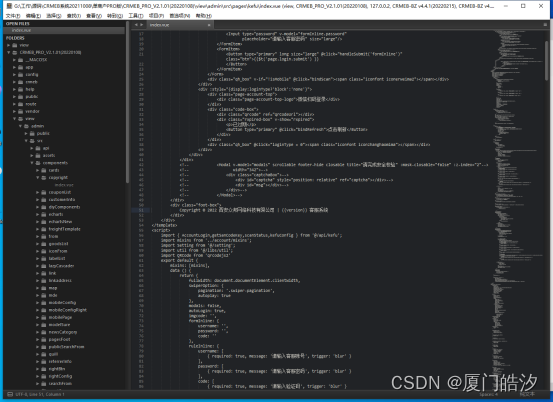Click the echarts folder icon

click(x=44, y=214)
